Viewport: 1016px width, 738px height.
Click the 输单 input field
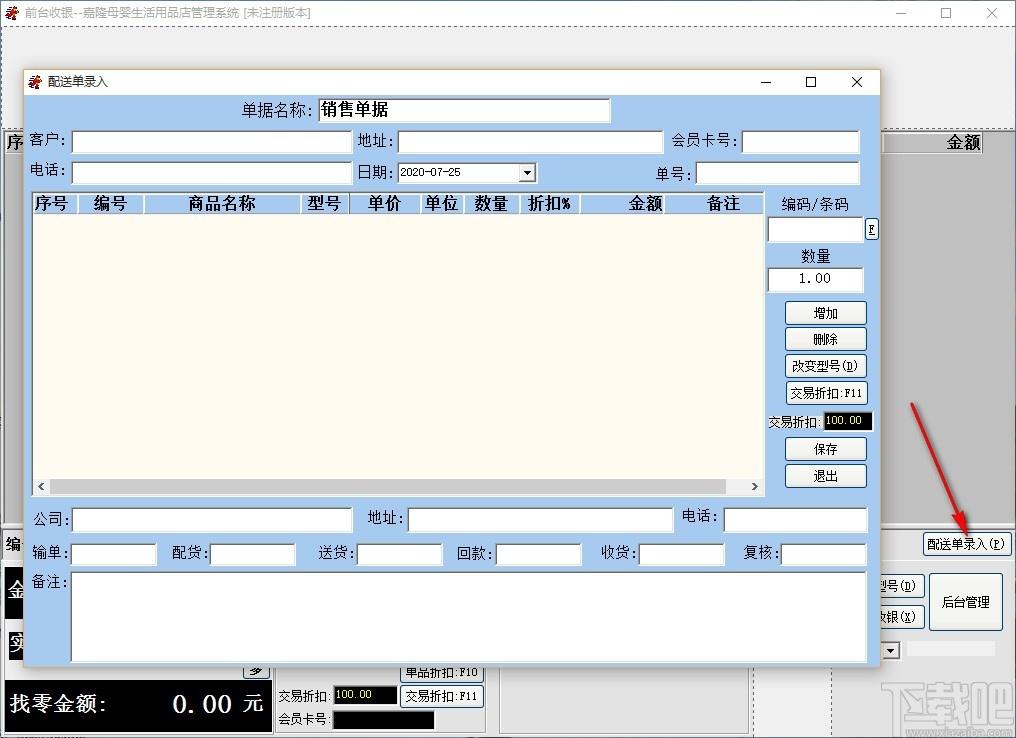click(113, 555)
